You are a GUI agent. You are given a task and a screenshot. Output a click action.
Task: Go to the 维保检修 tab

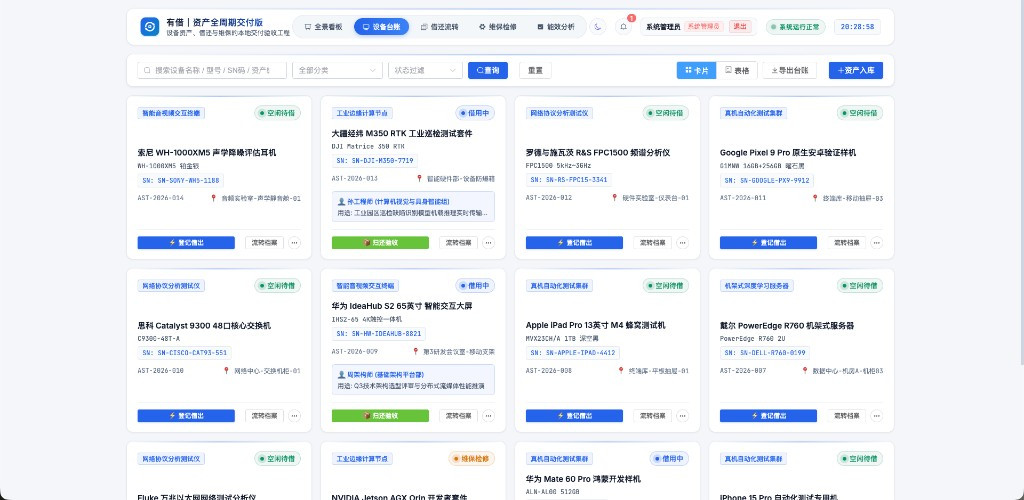coord(498,27)
